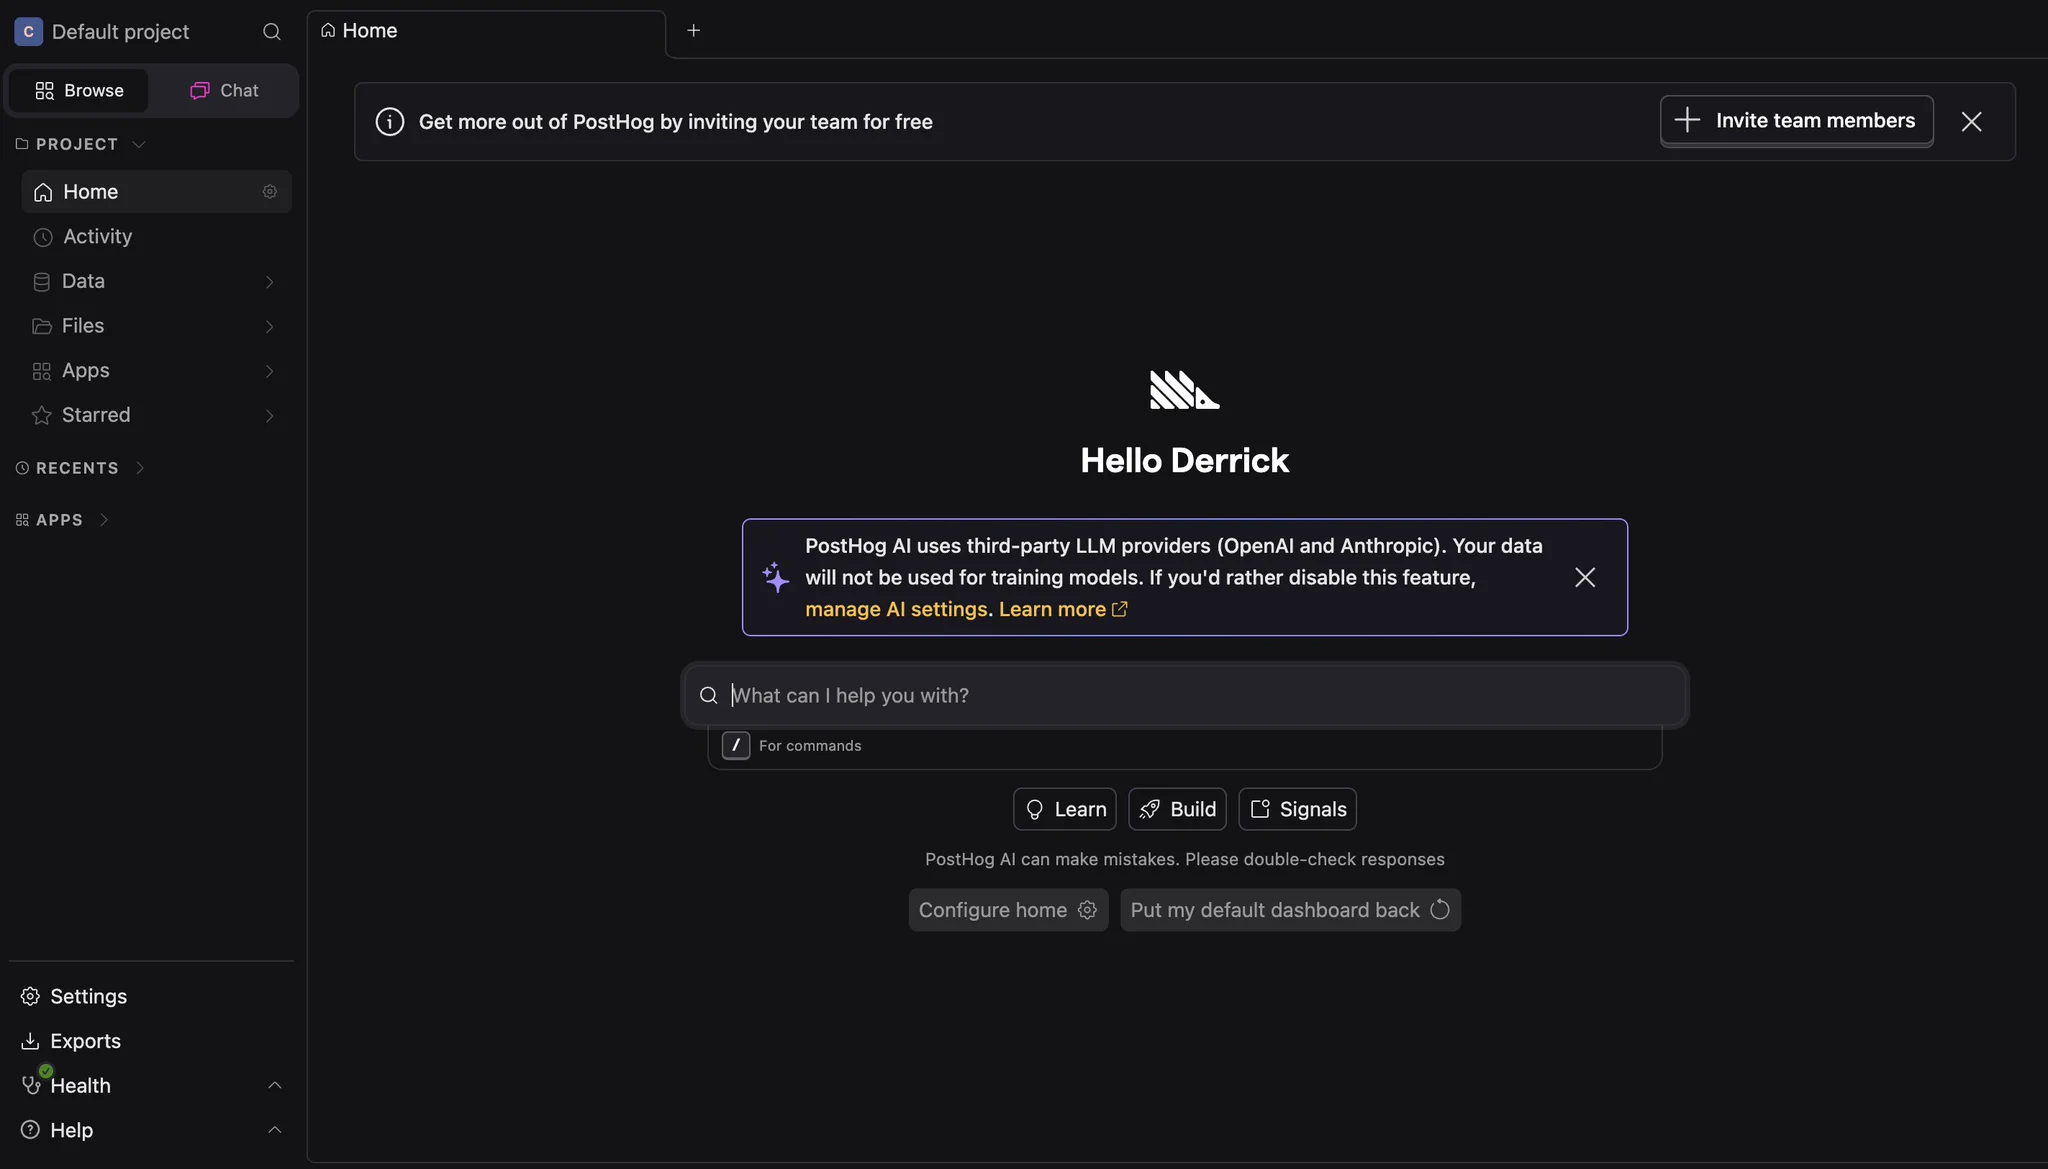This screenshot has height=1169, width=2048.
Task: Click Configure home button
Action: [x=1008, y=910]
